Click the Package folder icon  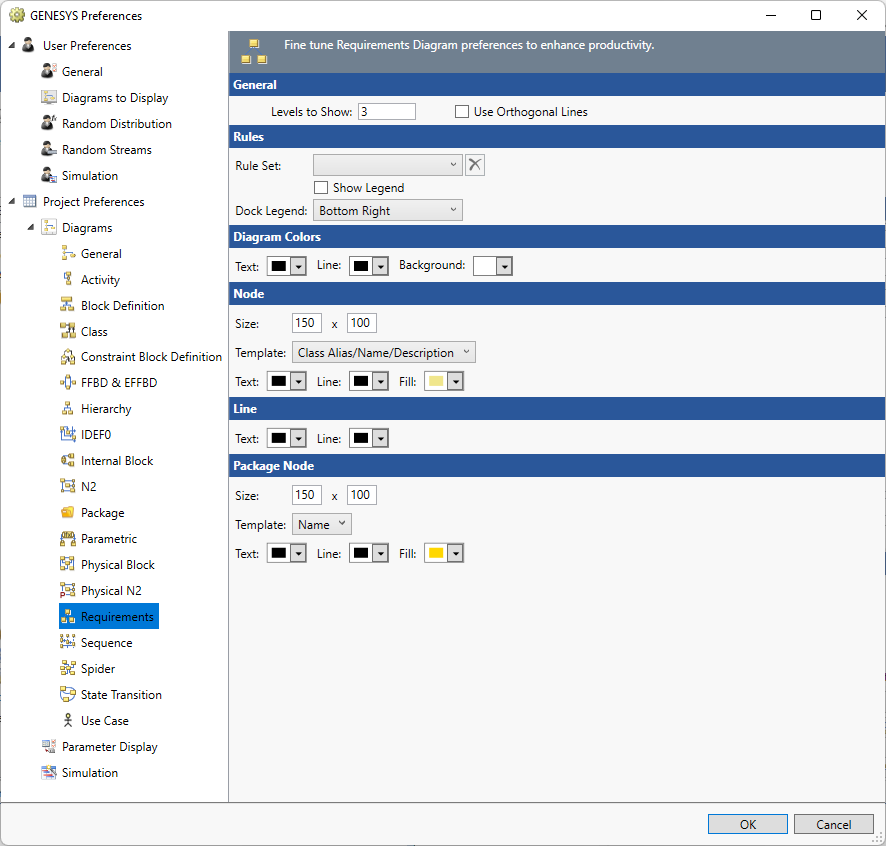pos(68,513)
